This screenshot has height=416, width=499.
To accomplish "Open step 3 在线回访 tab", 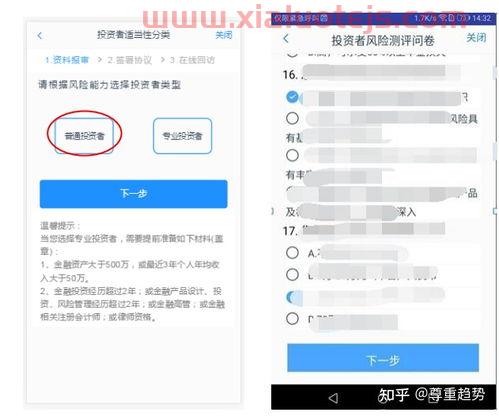I will click(192, 60).
